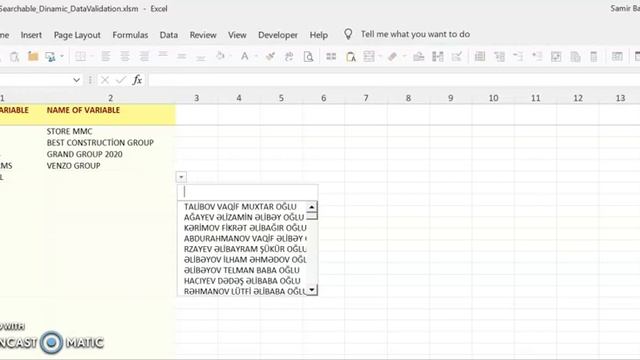640x360 pixels.
Task: Open the Name Box dropdown arrow
Action: pyautogui.click(x=76, y=80)
